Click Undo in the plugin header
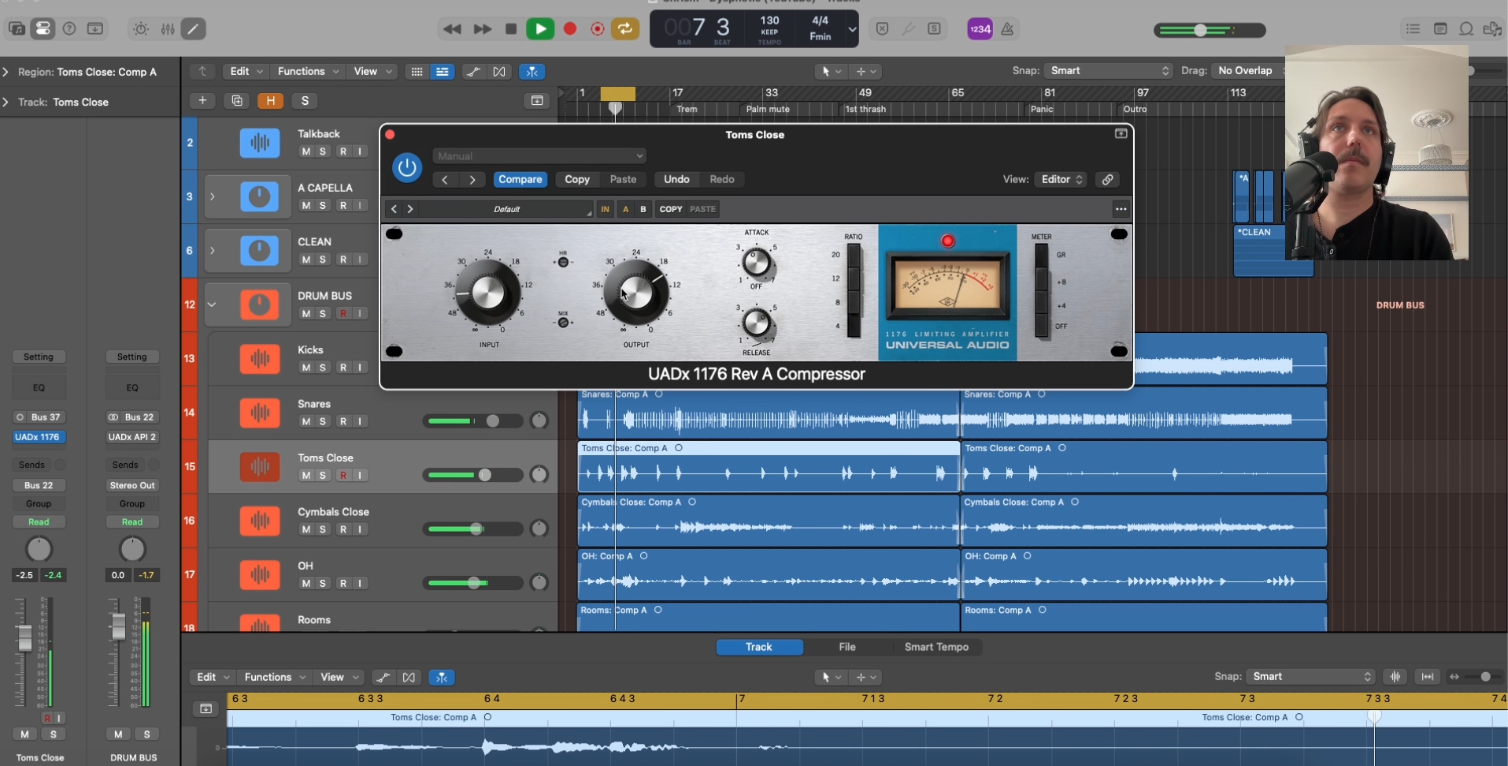The height and width of the screenshot is (766, 1508). point(677,179)
